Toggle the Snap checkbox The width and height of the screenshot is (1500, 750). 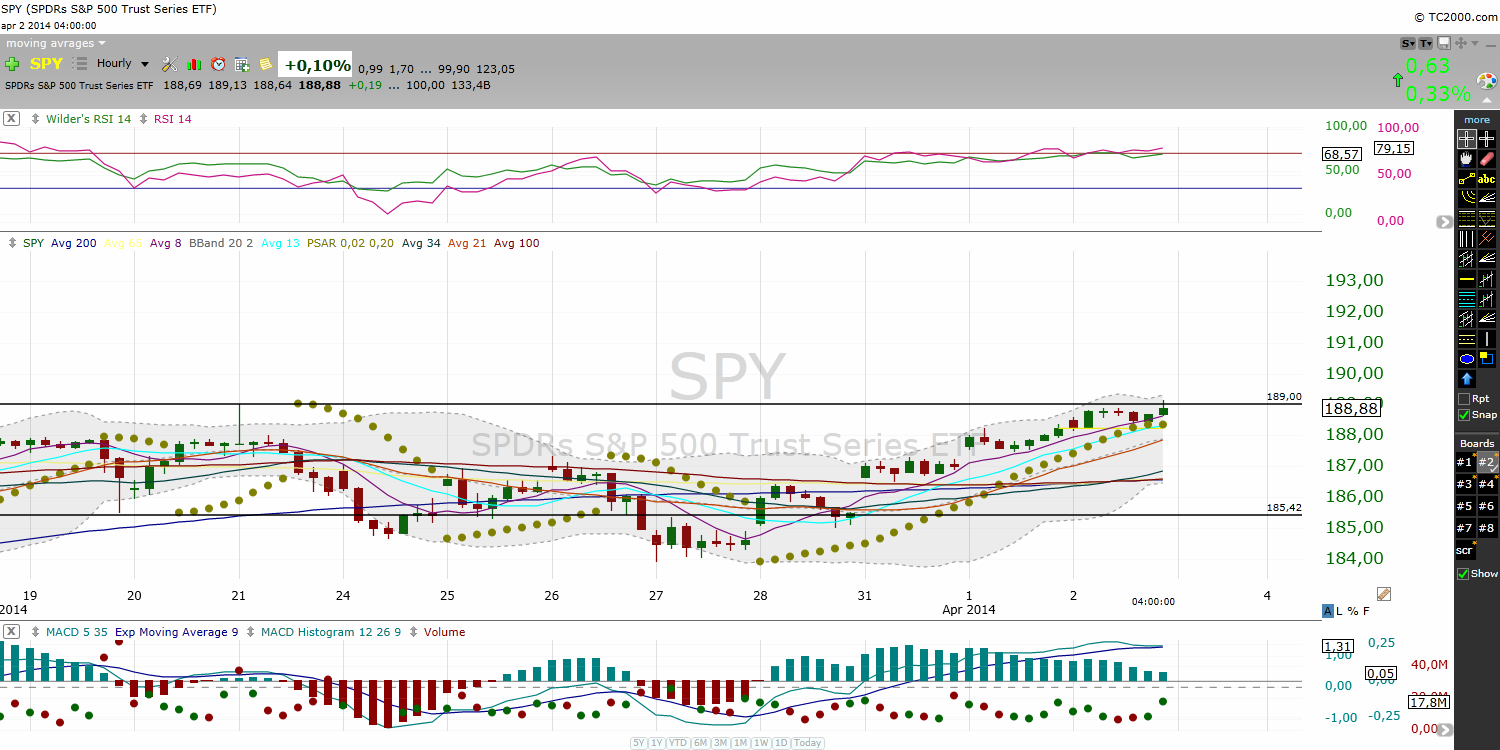click(x=1465, y=415)
